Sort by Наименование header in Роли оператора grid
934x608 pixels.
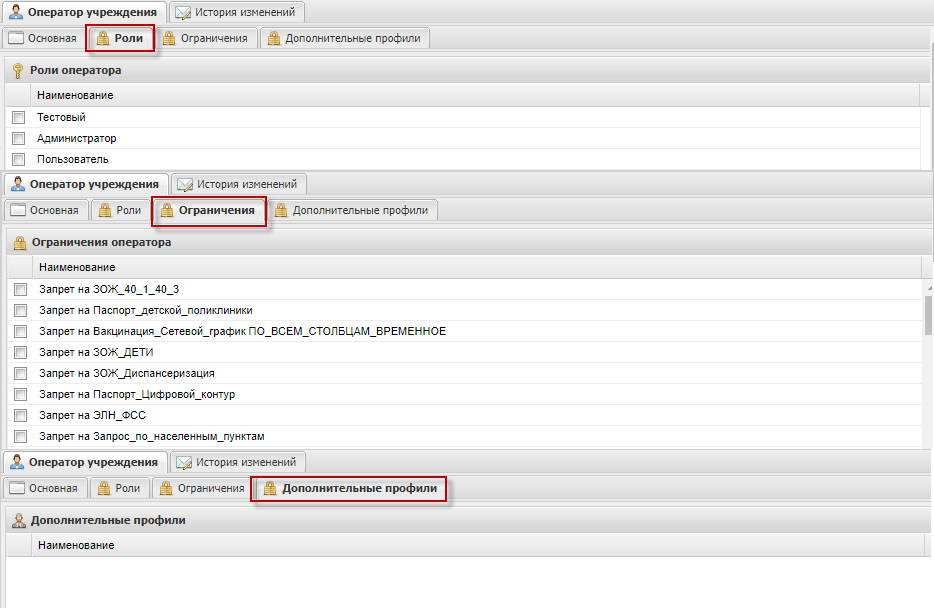[x=75, y=95]
